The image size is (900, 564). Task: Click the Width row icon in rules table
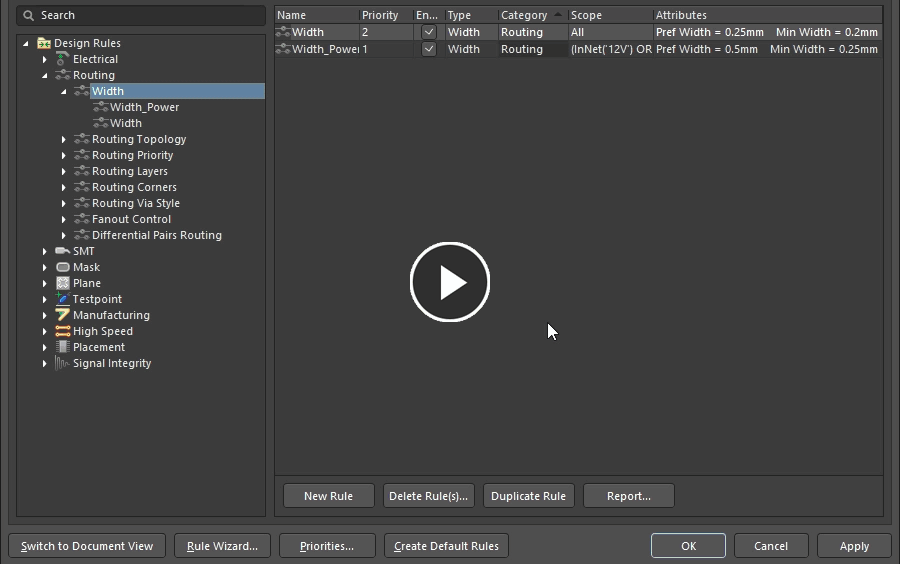pos(283,32)
